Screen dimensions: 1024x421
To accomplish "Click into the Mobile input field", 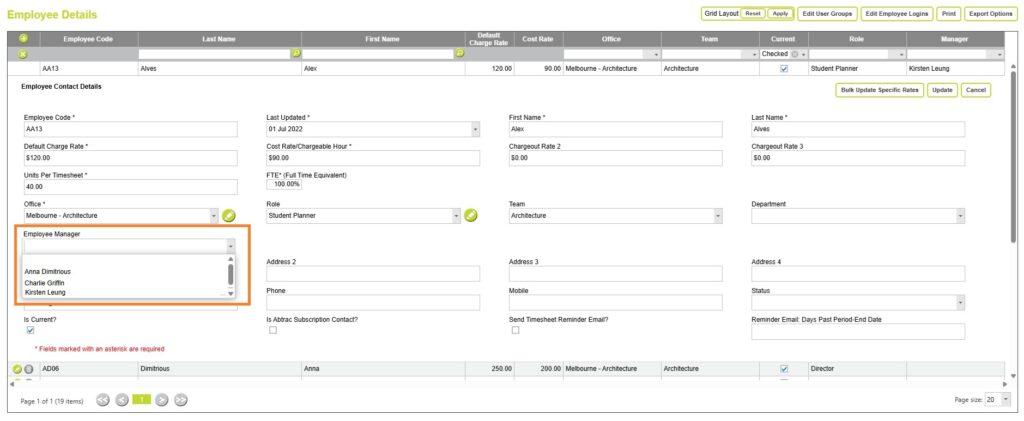I will pyautogui.click(x=615, y=302).
